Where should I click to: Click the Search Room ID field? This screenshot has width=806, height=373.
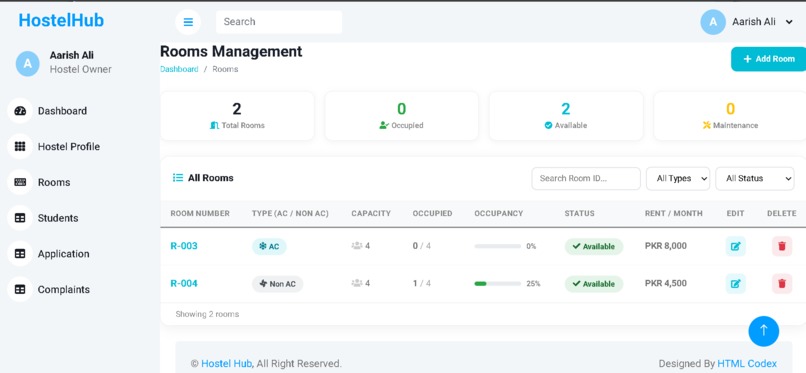pyautogui.click(x=586, y=178)
